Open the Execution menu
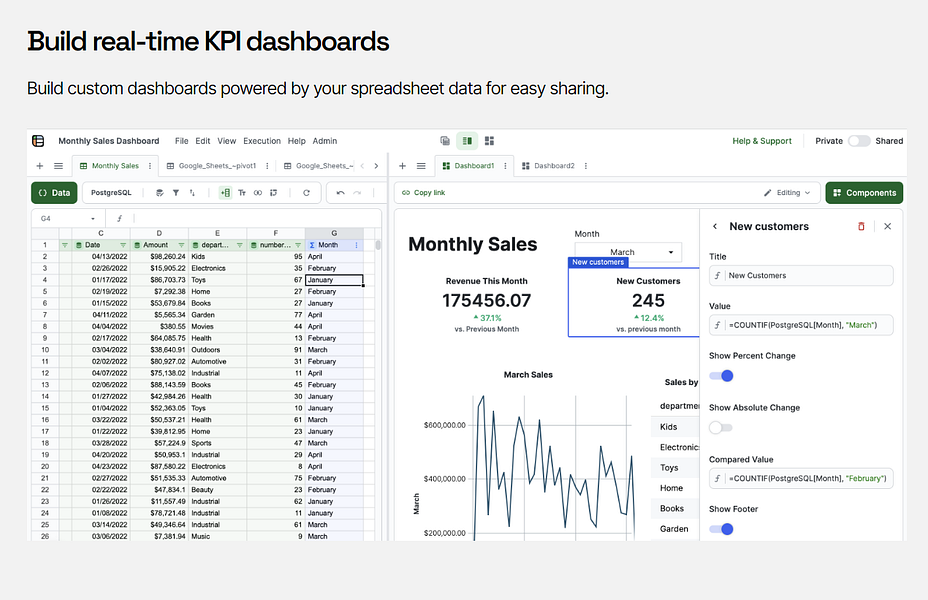Viewport: 928px width, 600px height. click(x=262, y=141)
